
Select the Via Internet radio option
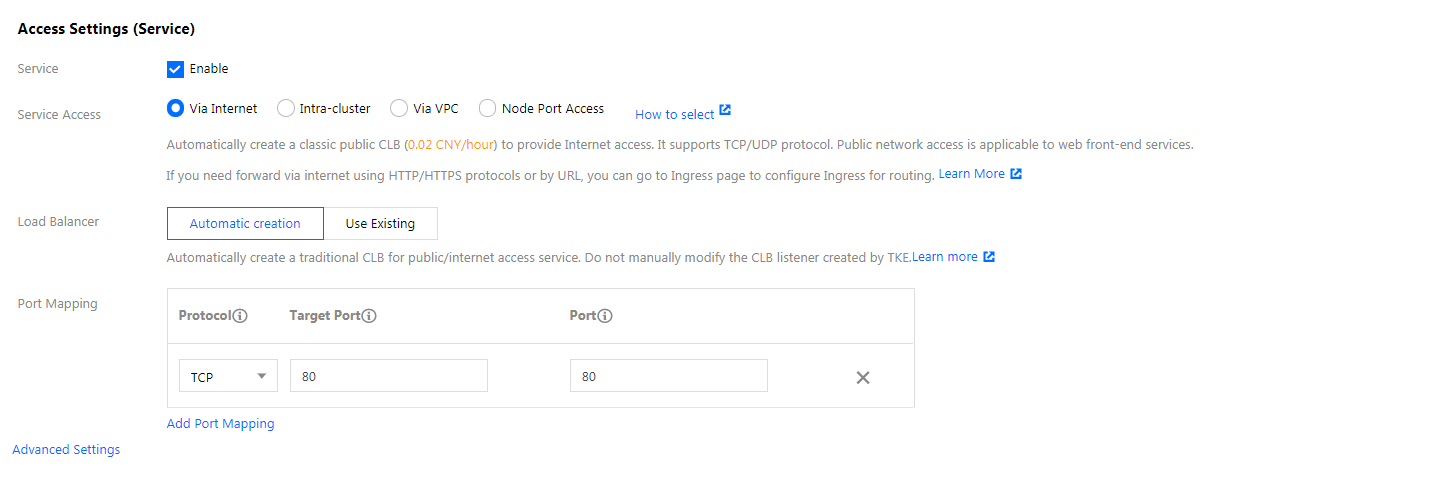tap(175, 108)
